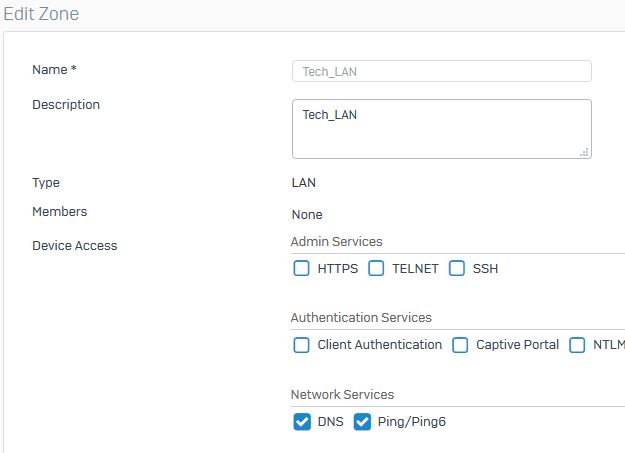Enable Client Authentication checkbox
This screenshot has width=625, height=453.
[x=301, y=345]
